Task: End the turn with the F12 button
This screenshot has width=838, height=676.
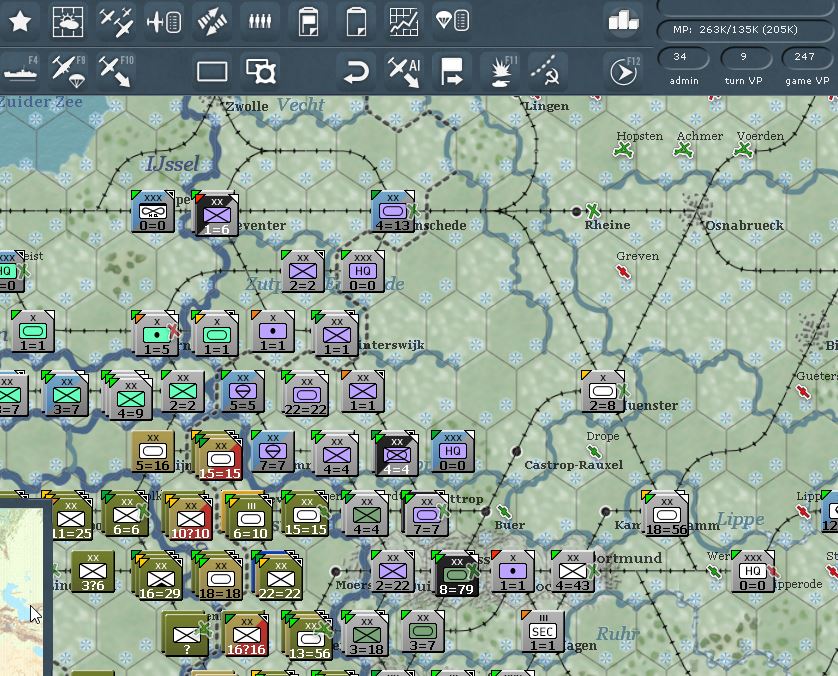Action: [623, 71]
